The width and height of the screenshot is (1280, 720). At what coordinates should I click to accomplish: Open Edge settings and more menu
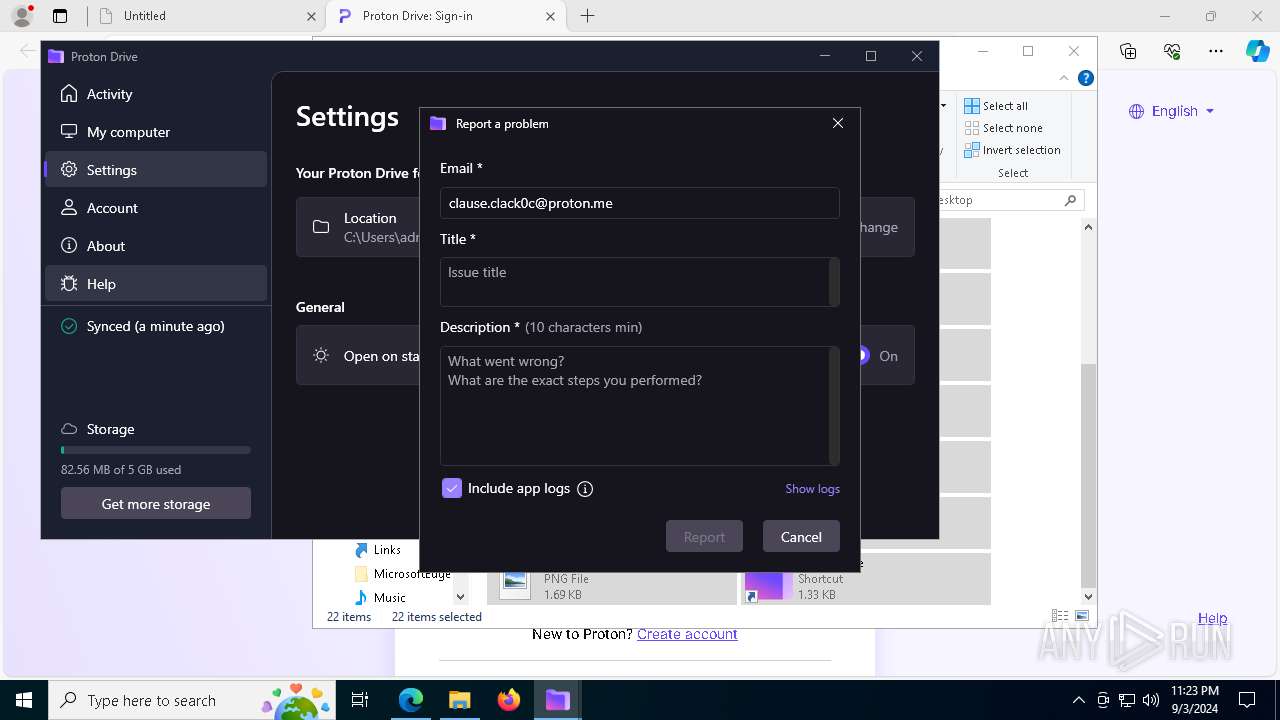[x=1216, y=51]
